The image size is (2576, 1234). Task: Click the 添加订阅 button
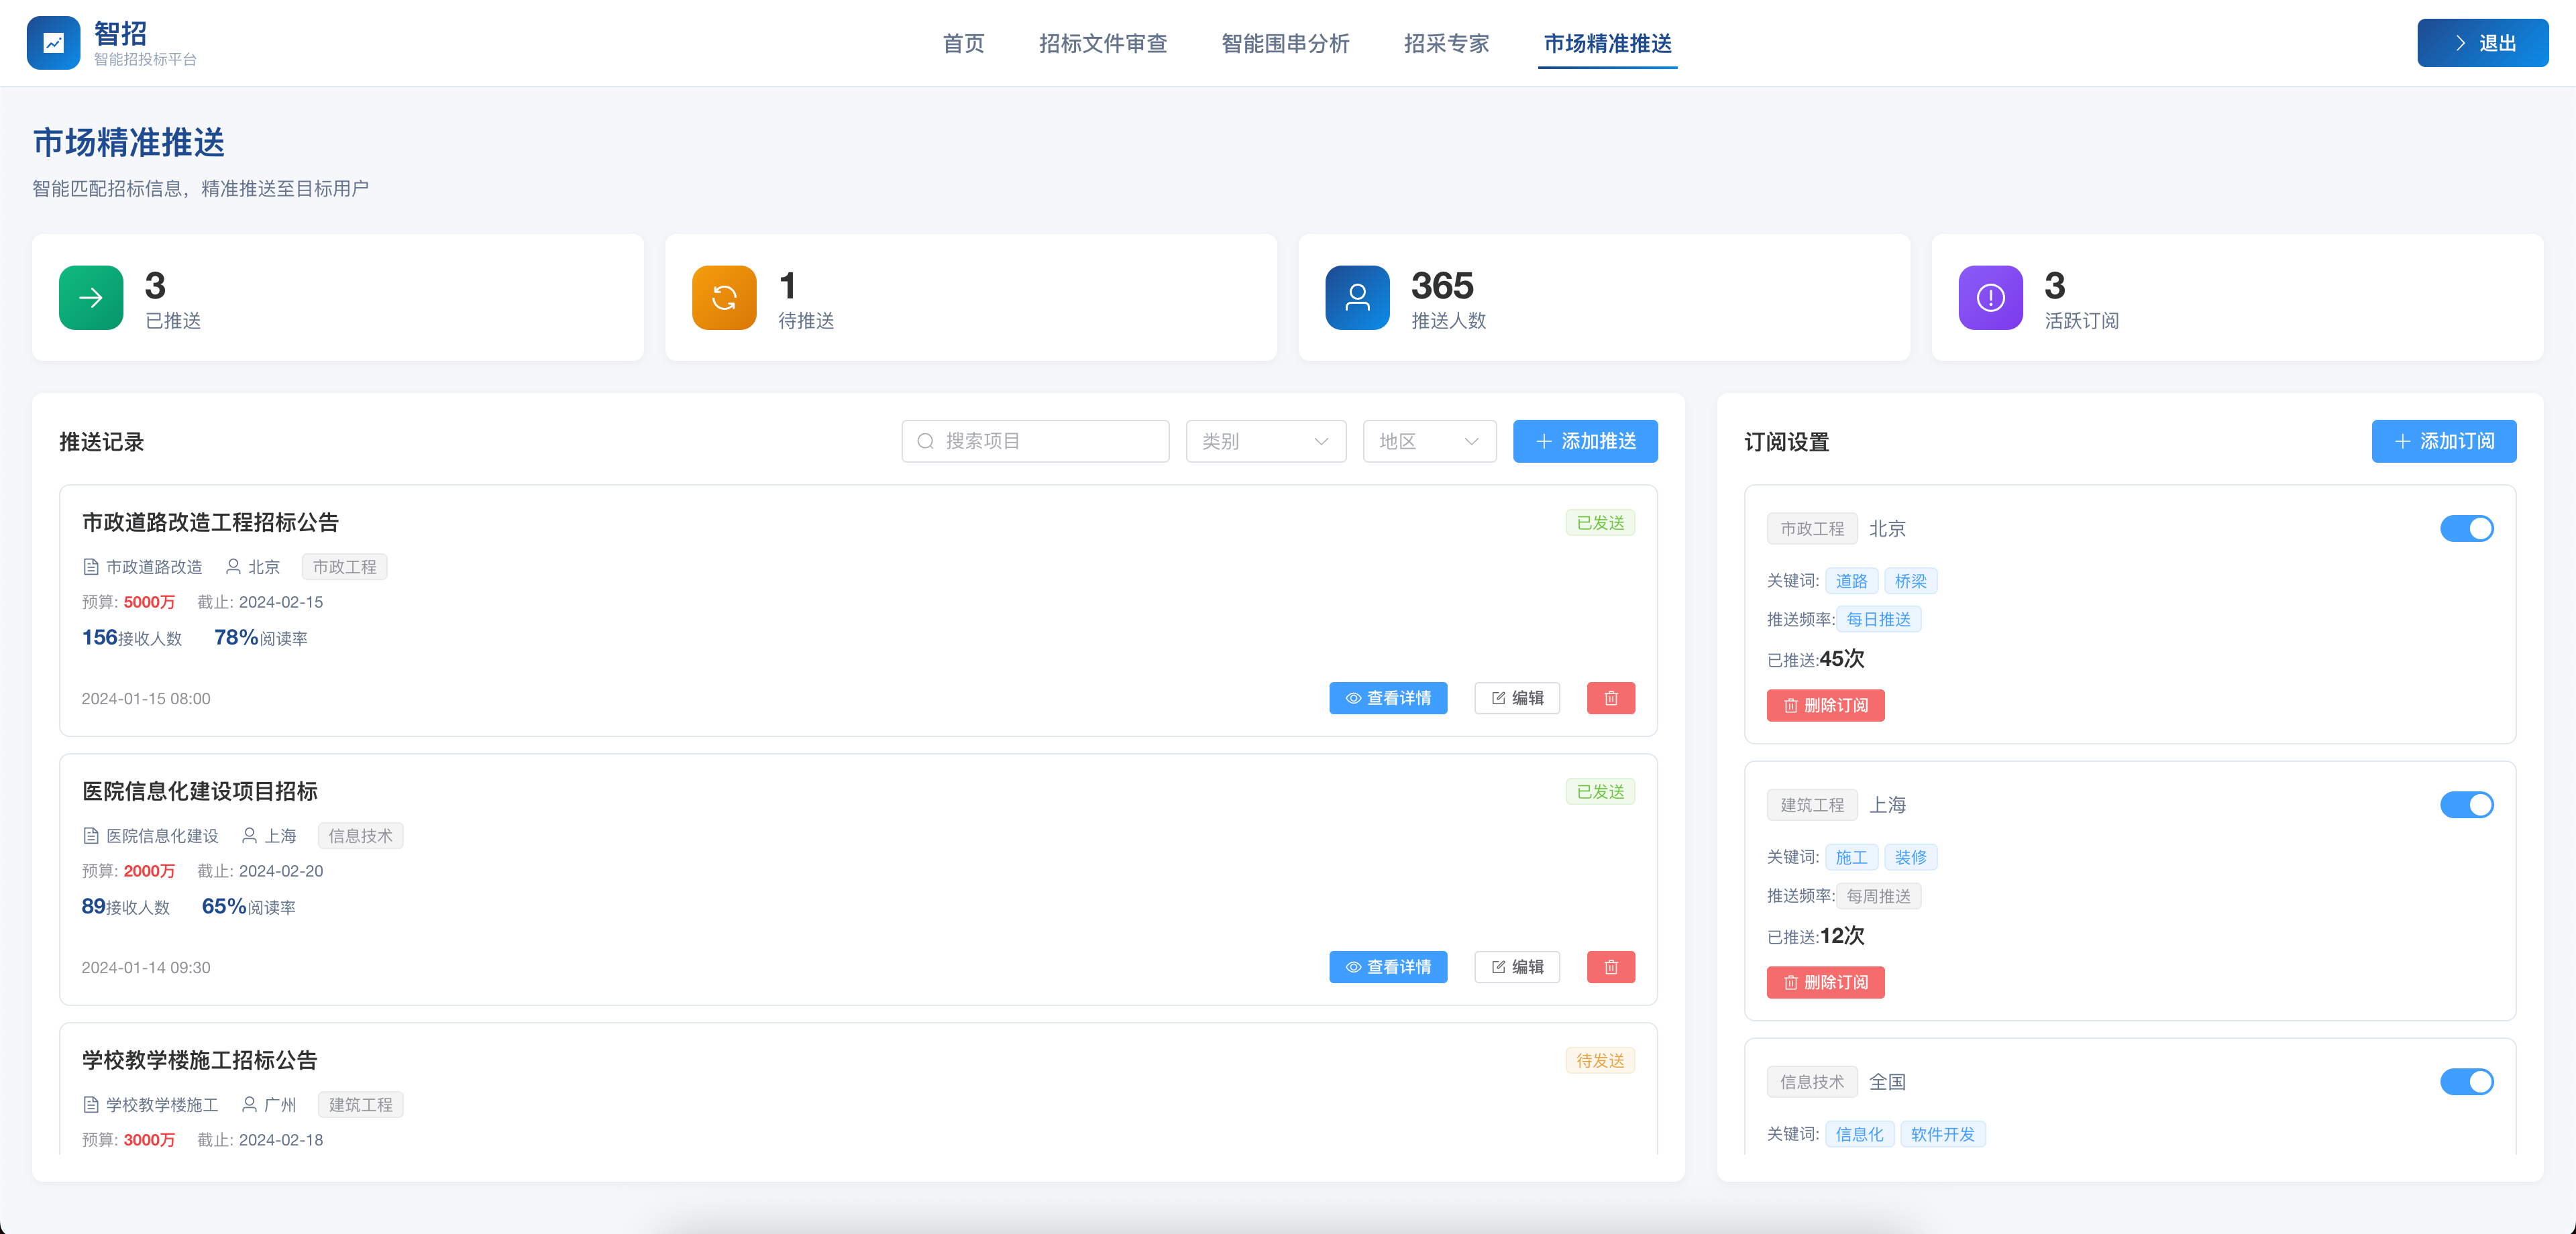click(x=2443, y=441)
